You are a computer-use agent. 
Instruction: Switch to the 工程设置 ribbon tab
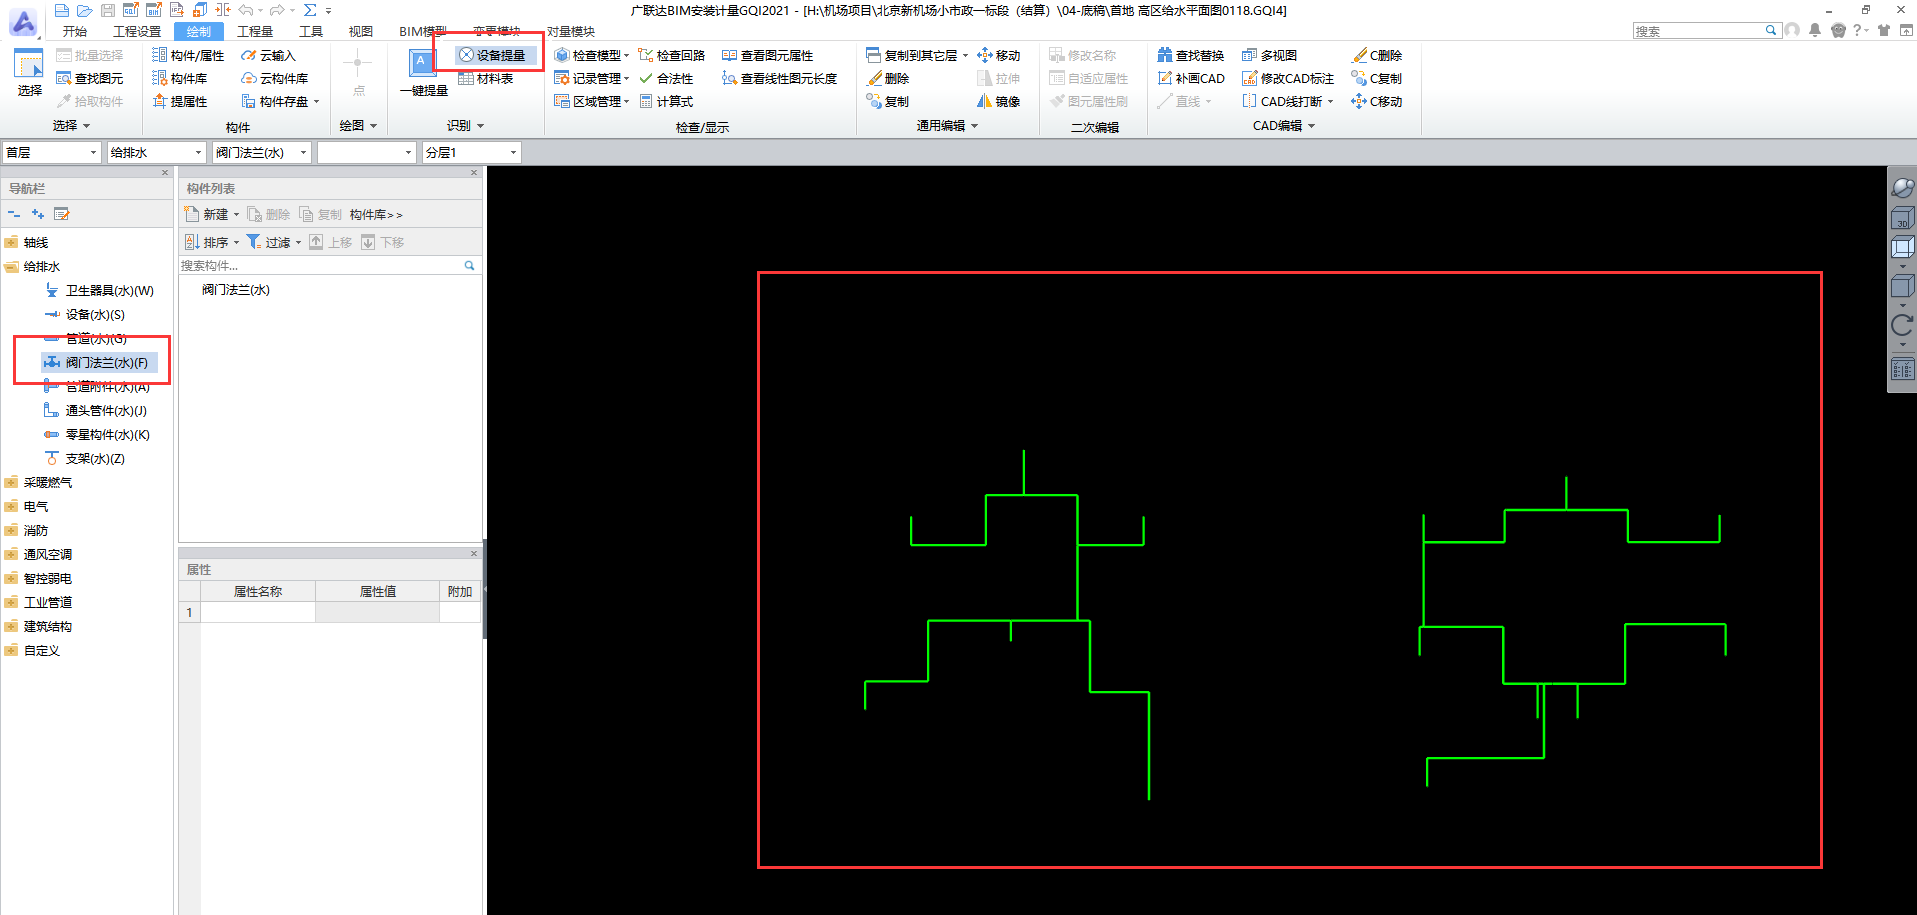[x=137, y=31]
